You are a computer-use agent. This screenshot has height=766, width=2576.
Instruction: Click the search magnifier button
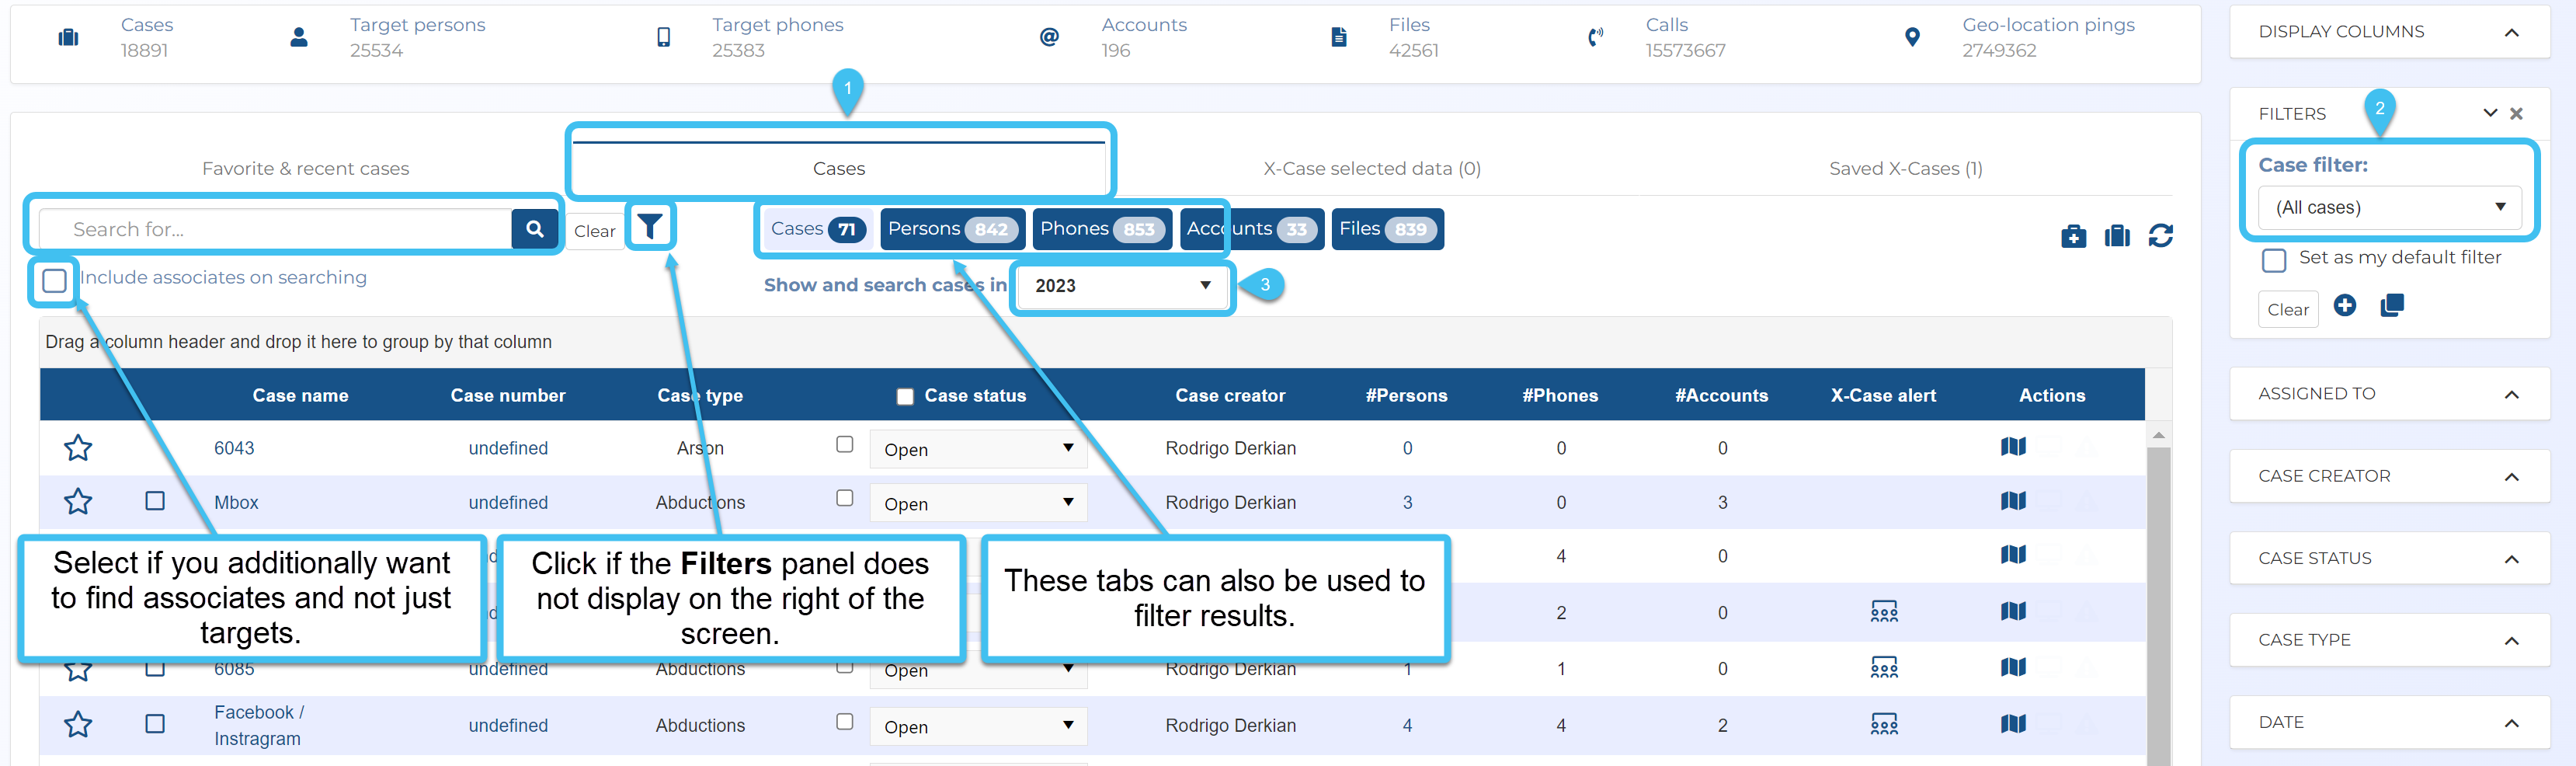tap(534, 229)
